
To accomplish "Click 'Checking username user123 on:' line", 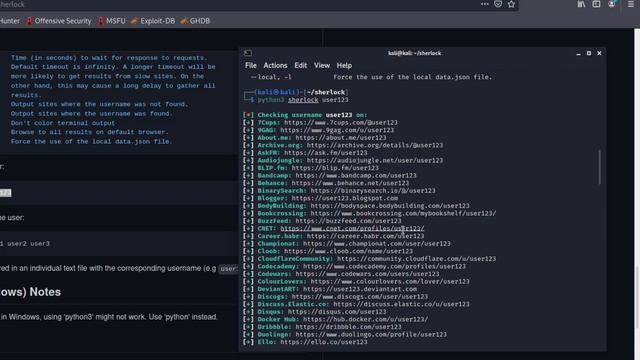I will click(x=312, y=115).
